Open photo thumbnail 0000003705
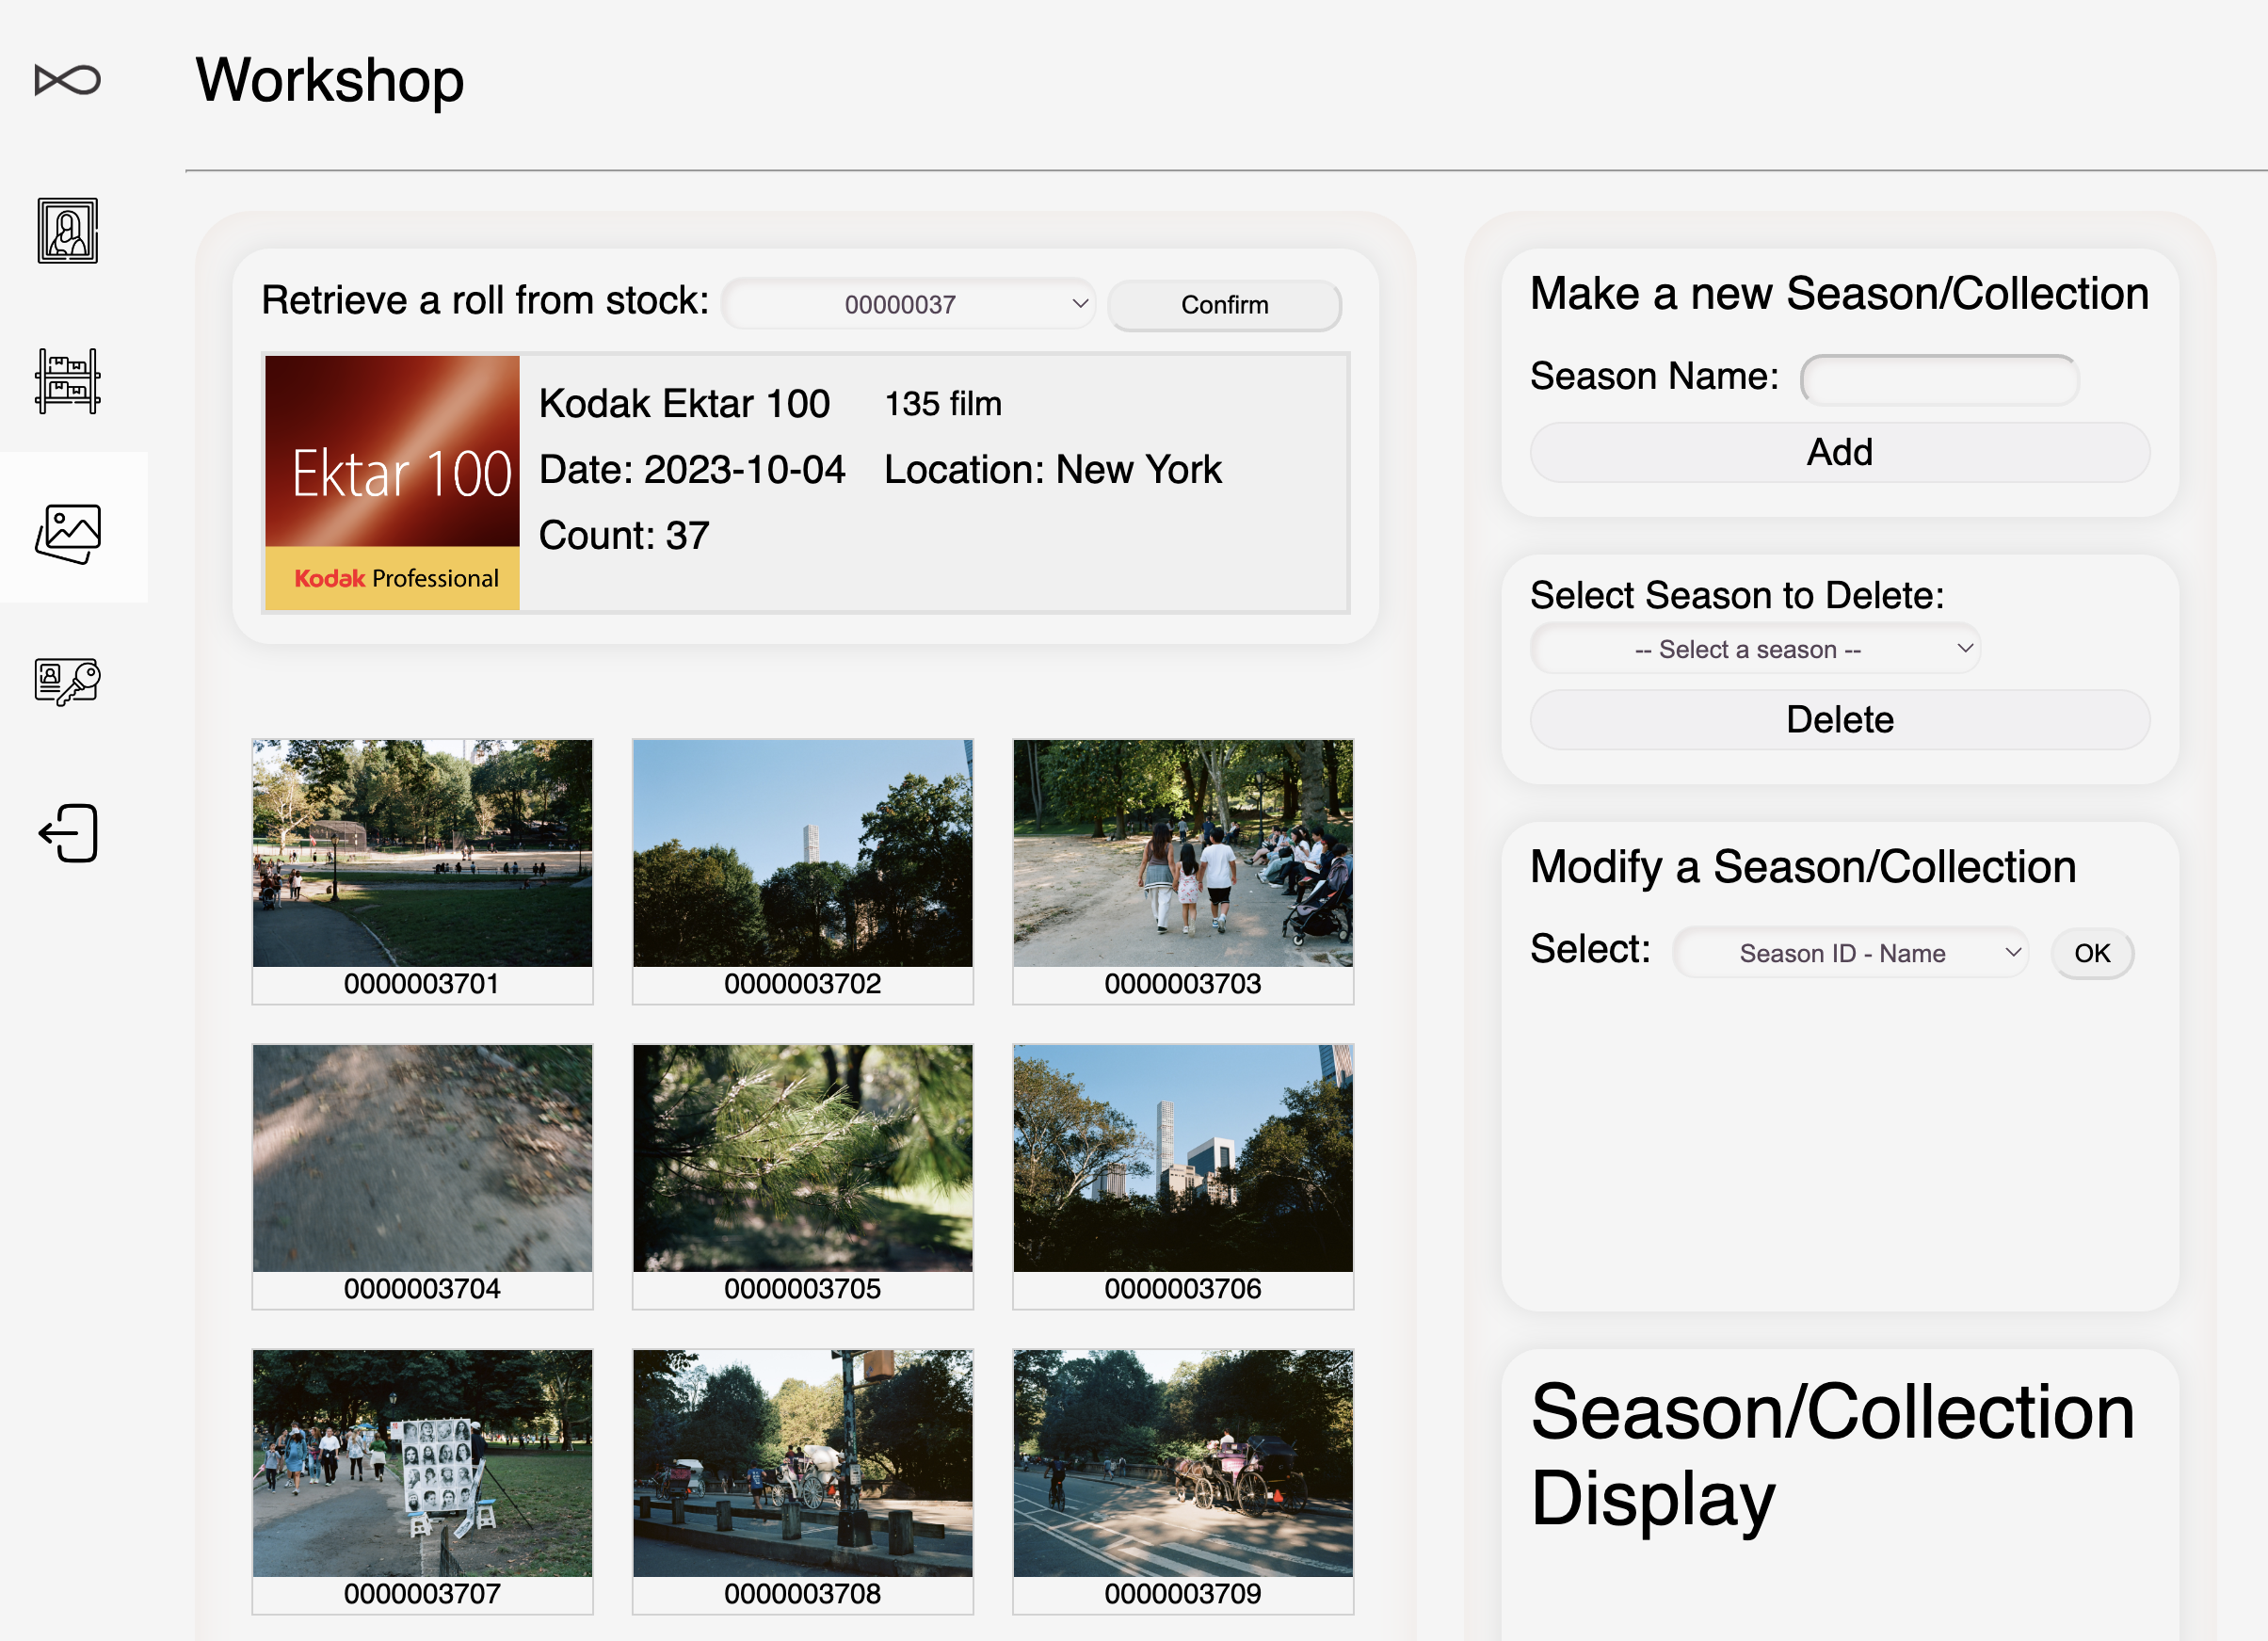The image size is (2268, 1641). [802, 1176]
